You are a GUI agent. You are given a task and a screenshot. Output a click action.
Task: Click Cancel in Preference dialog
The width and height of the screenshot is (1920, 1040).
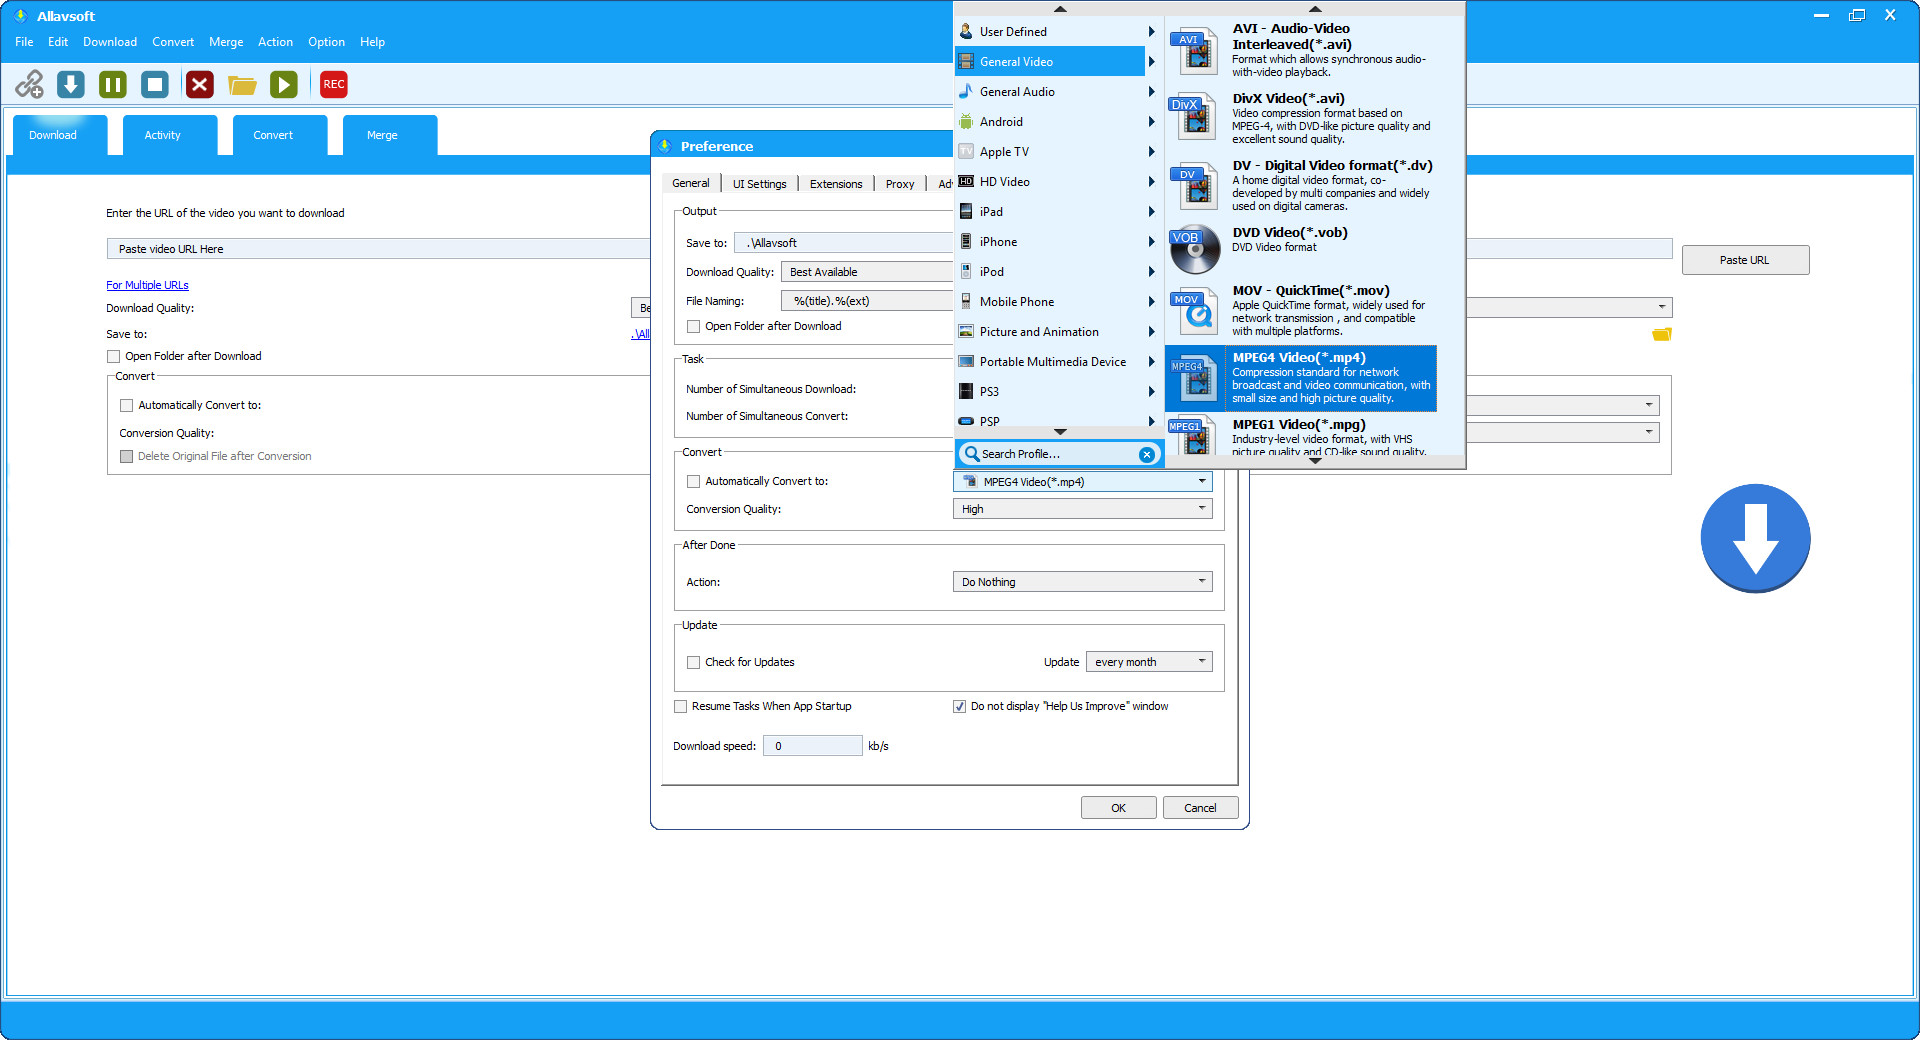(x=1200, y=808)
